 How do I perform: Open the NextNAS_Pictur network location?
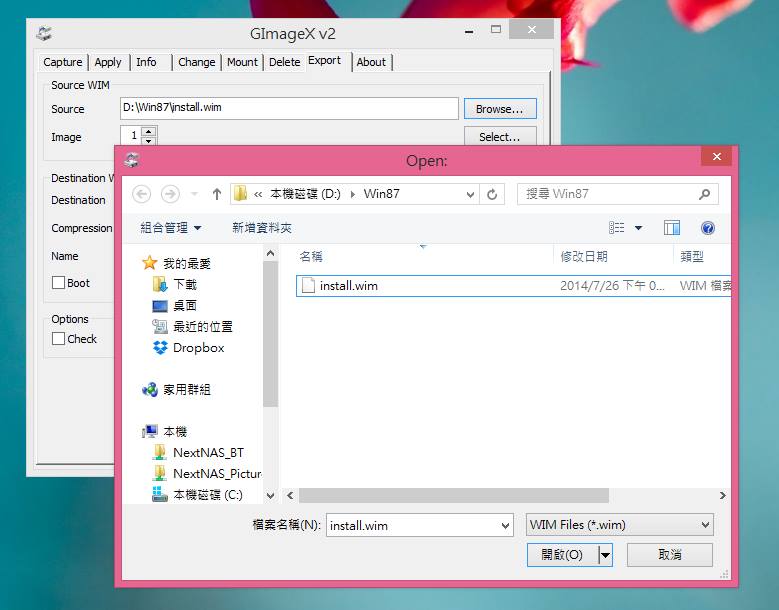click(207, 473)
